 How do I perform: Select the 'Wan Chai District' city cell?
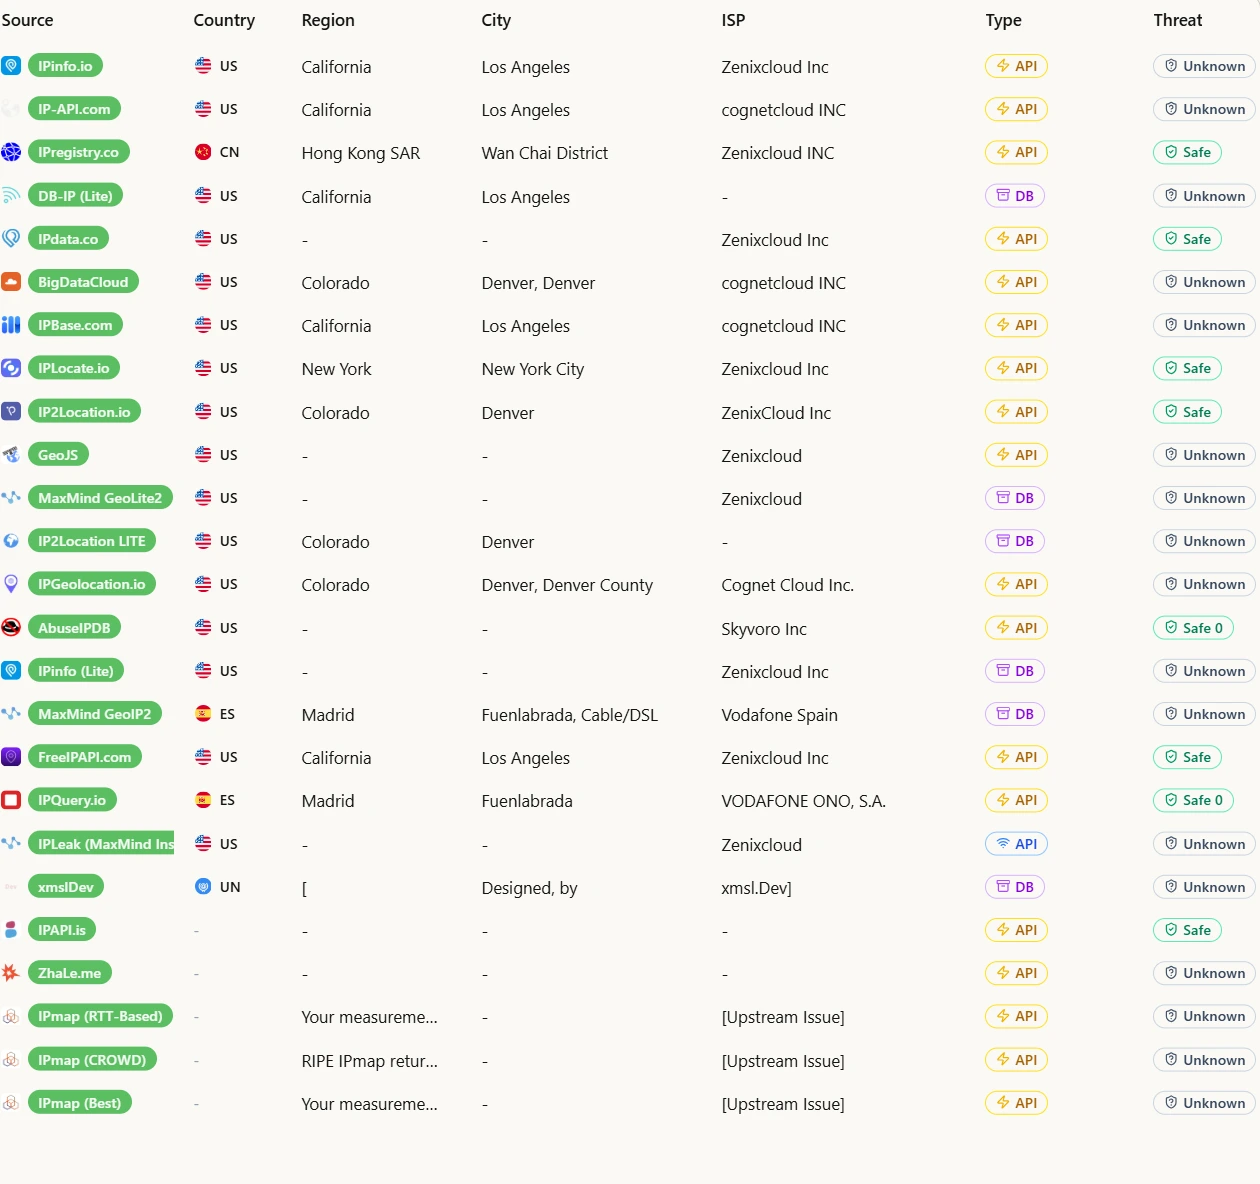coord(545,153)
